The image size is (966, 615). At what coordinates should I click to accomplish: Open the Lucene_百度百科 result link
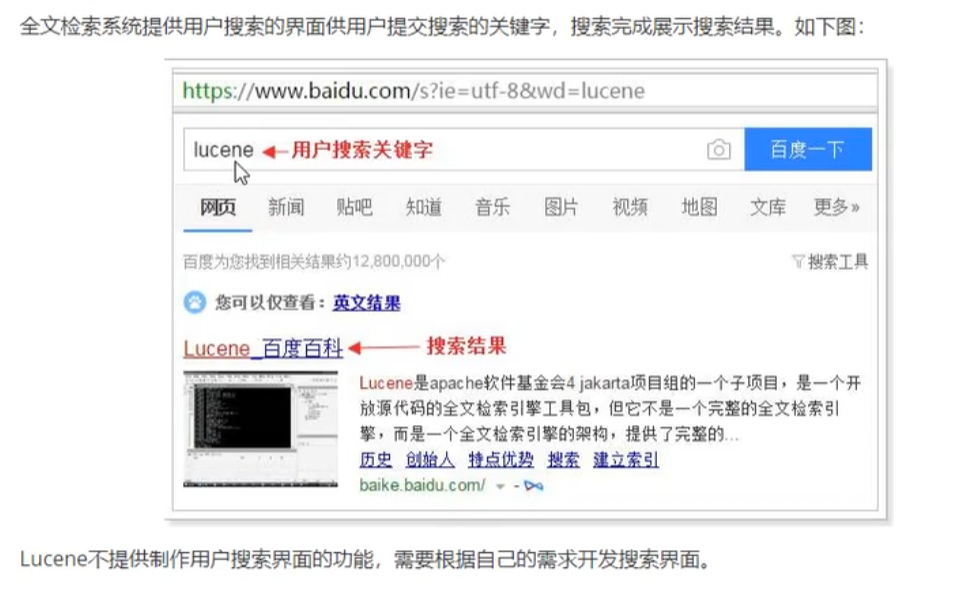pyautogui.click(x=263, y=348)
